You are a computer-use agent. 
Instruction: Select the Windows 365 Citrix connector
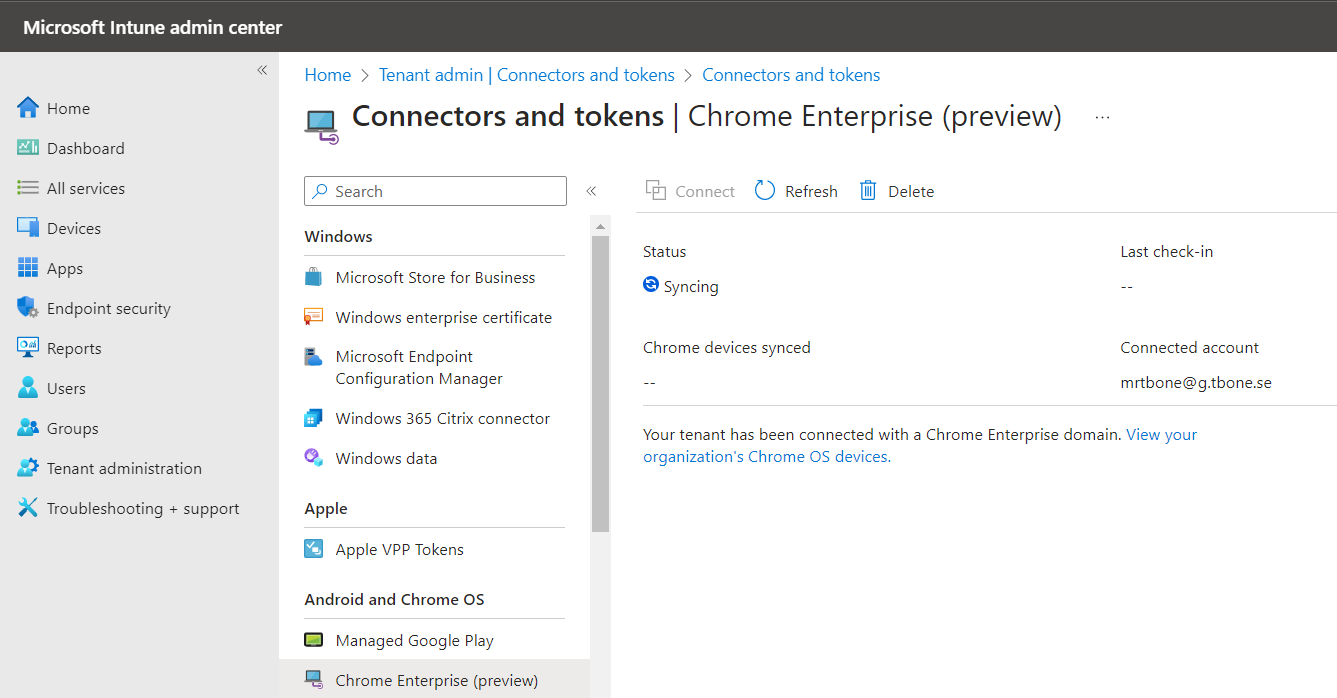(x=442, y=418)
